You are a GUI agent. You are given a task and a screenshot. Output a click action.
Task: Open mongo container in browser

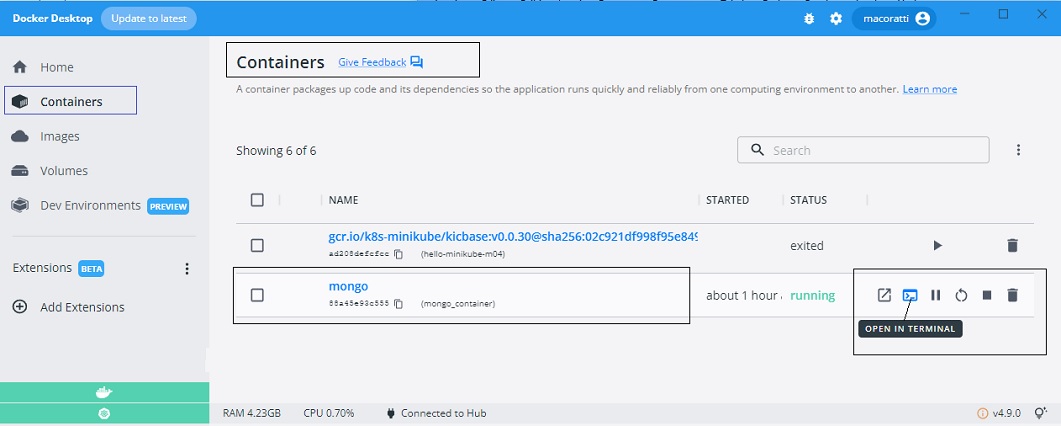(884, 295)
